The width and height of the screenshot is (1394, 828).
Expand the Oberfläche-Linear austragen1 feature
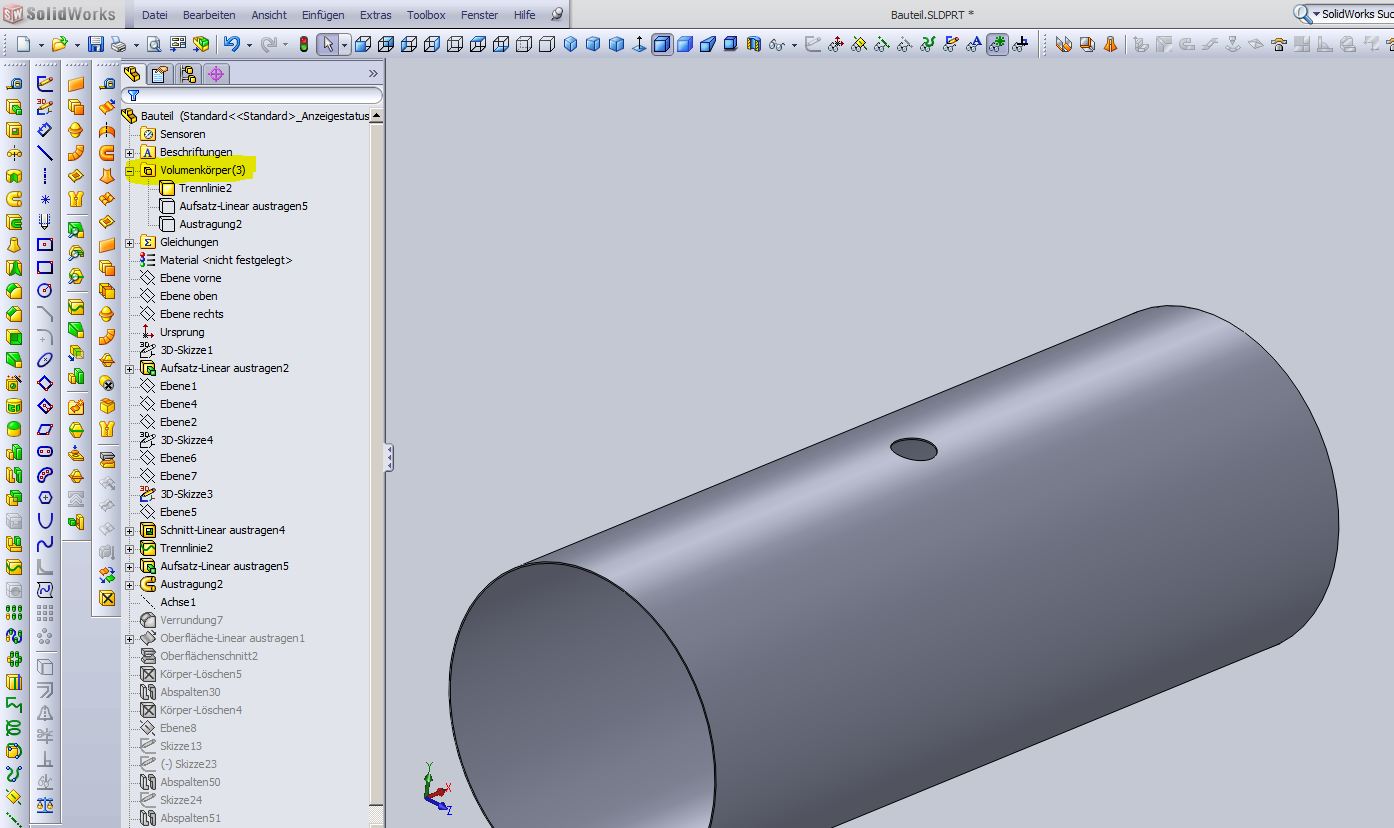130,639
